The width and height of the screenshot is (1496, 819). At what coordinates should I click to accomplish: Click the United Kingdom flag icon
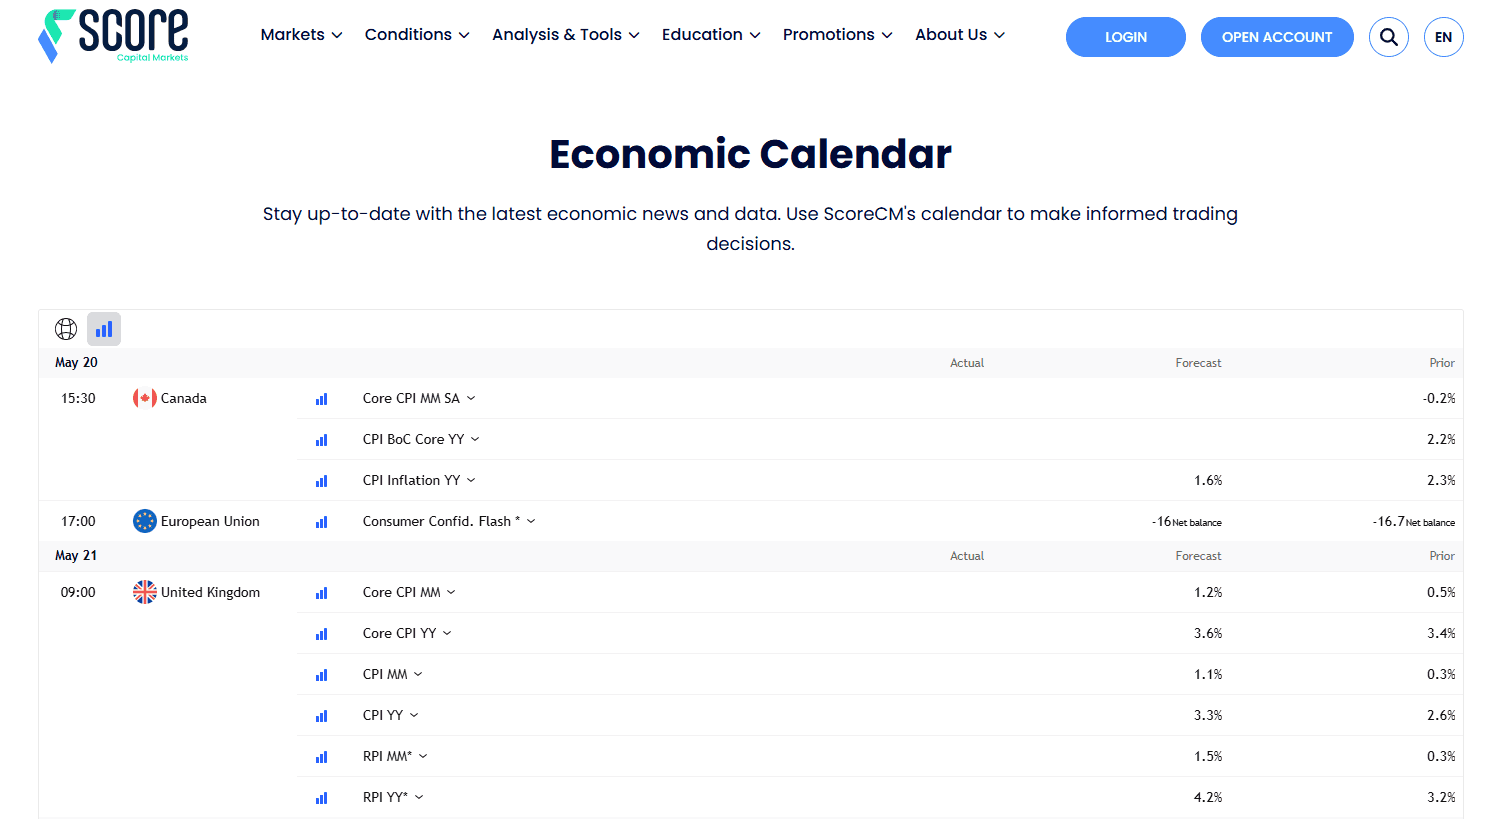tap(145, 592)
